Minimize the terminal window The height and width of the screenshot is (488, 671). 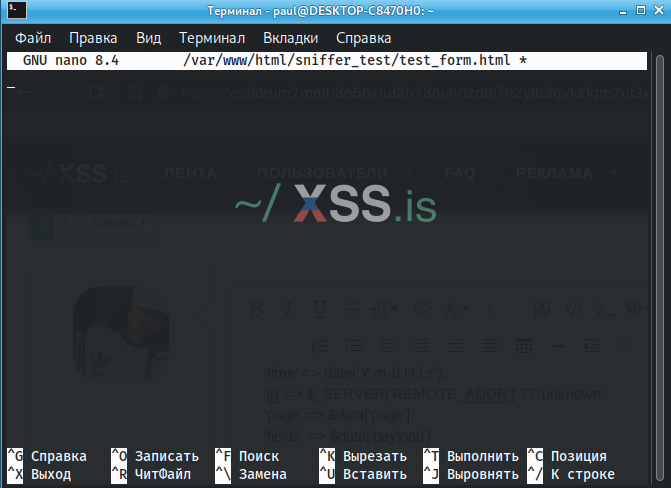[623, 11]
